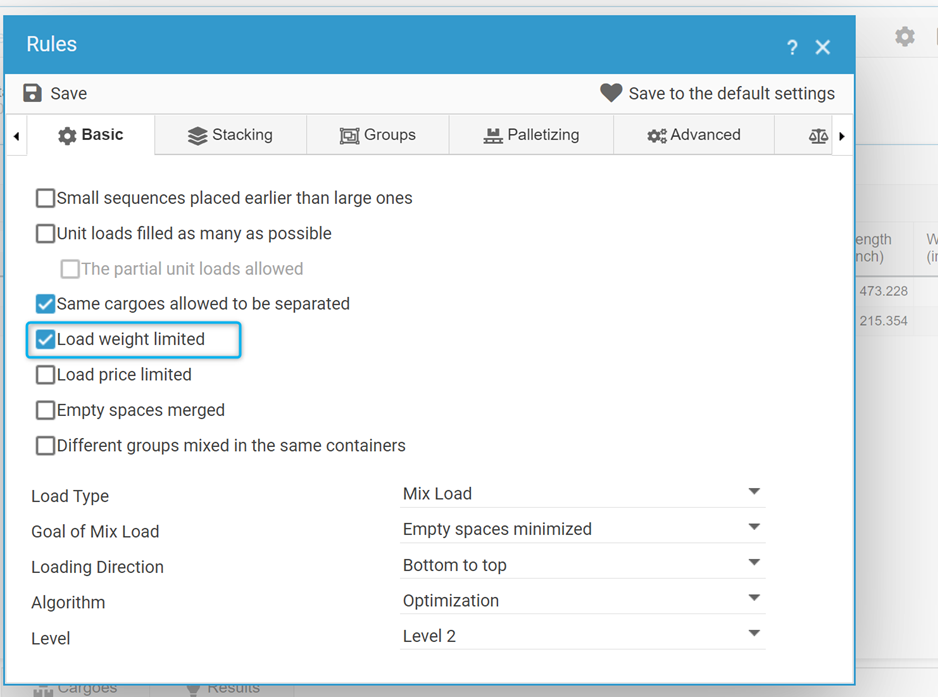Click the Load Type label

click(70, 496)
